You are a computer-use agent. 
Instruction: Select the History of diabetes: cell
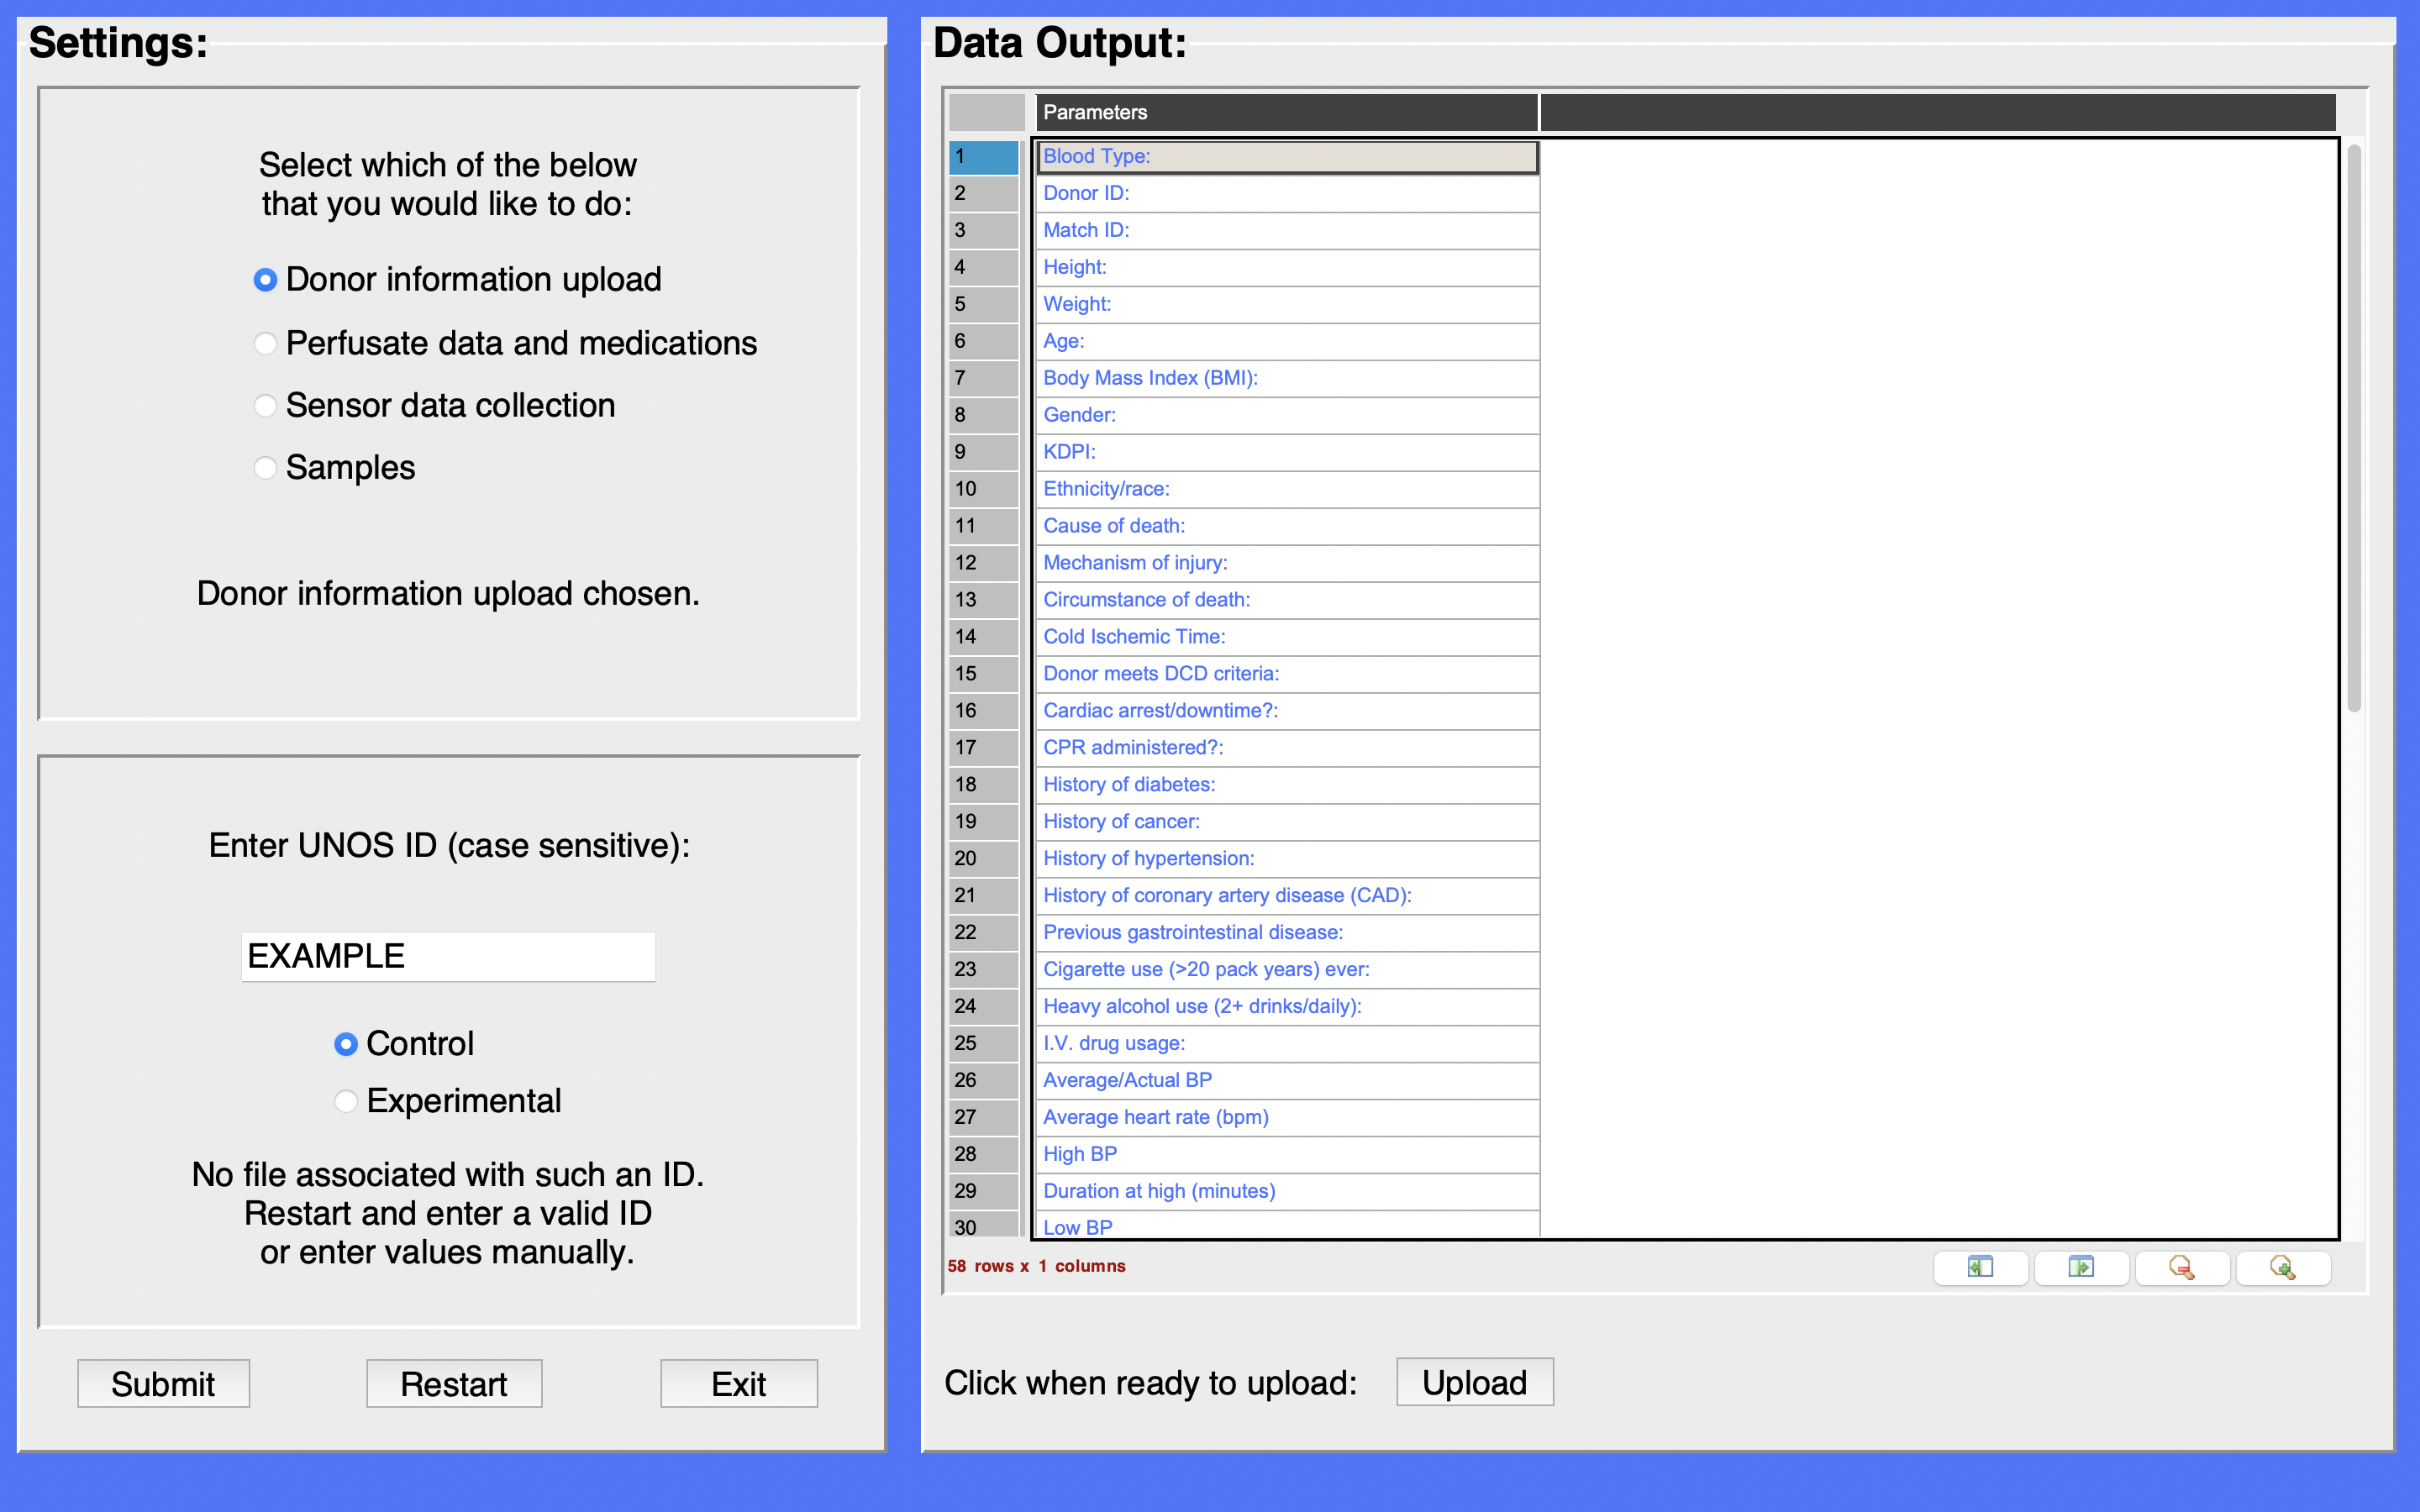point(1288,786)
